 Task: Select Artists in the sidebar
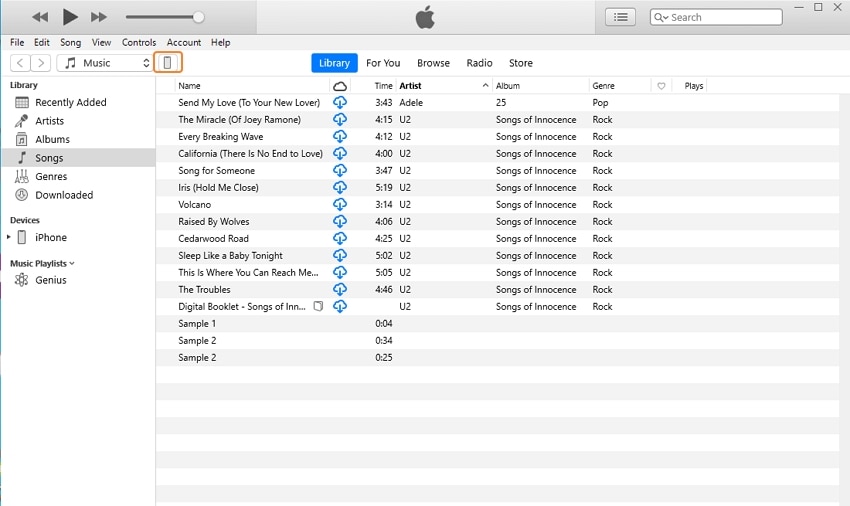click(x=79, y=120)
